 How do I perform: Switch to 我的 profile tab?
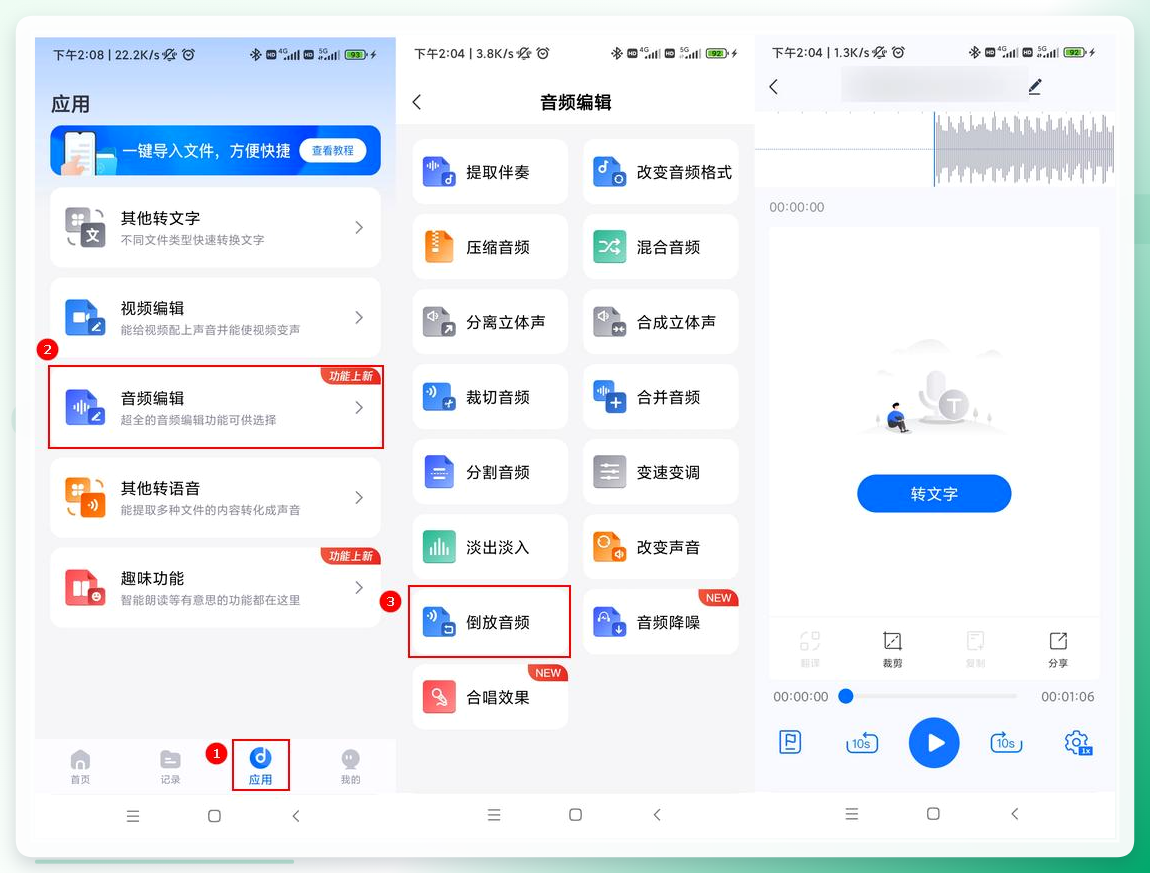pyautogui.click(x=351, y=767)
